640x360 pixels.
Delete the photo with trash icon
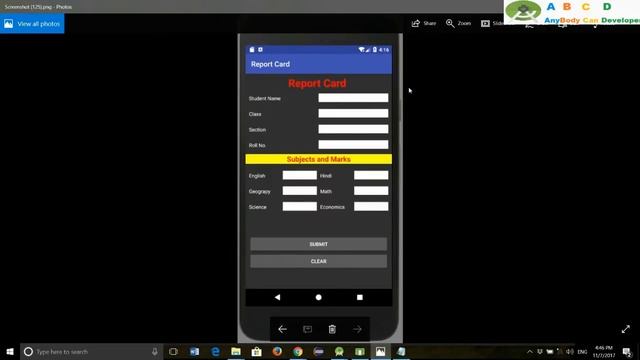[x=332, y=329]
